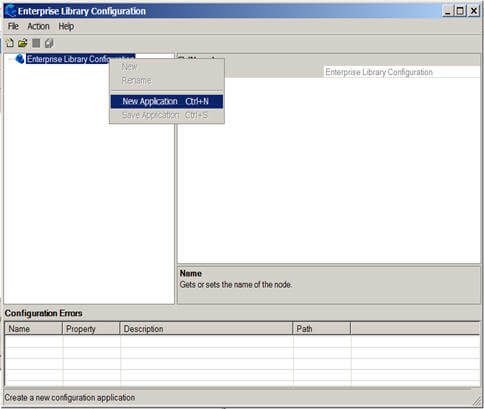Click the Save All toolbar icon
Viewport: 484px width, 409px height.
pos(49,43)
